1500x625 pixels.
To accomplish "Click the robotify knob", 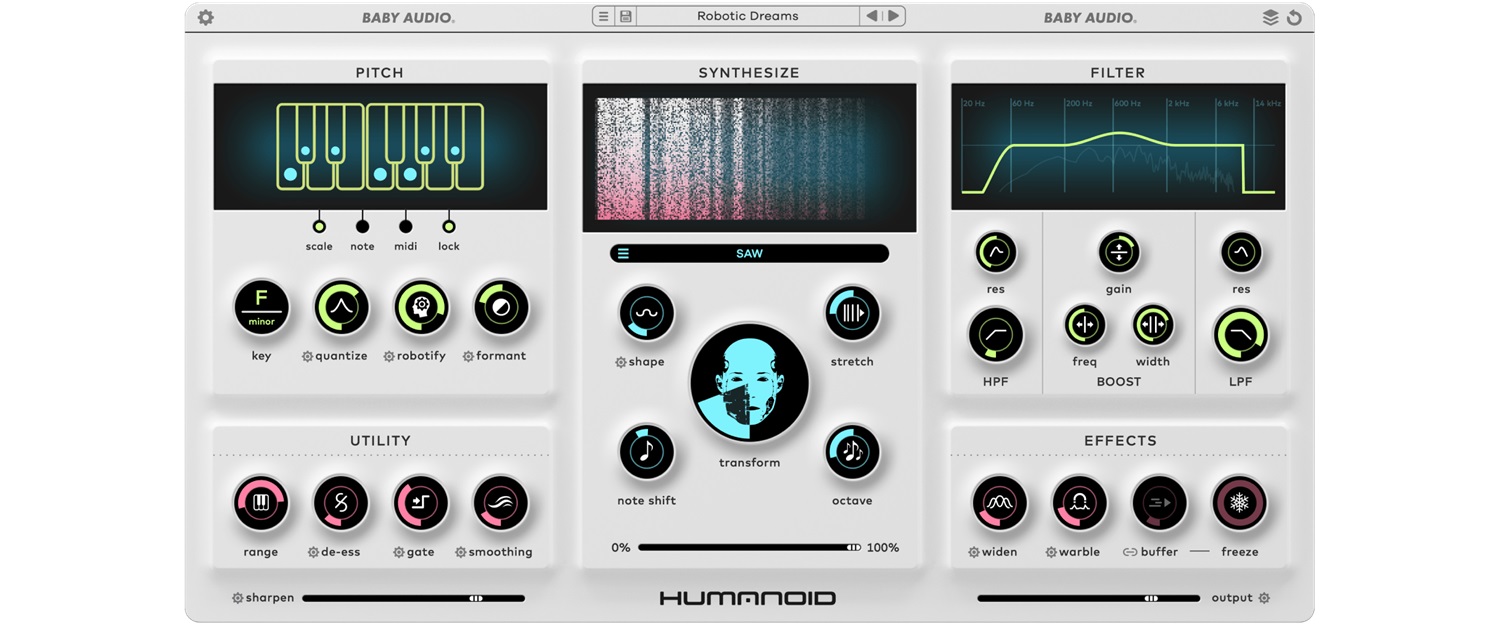I will point(421,307).
